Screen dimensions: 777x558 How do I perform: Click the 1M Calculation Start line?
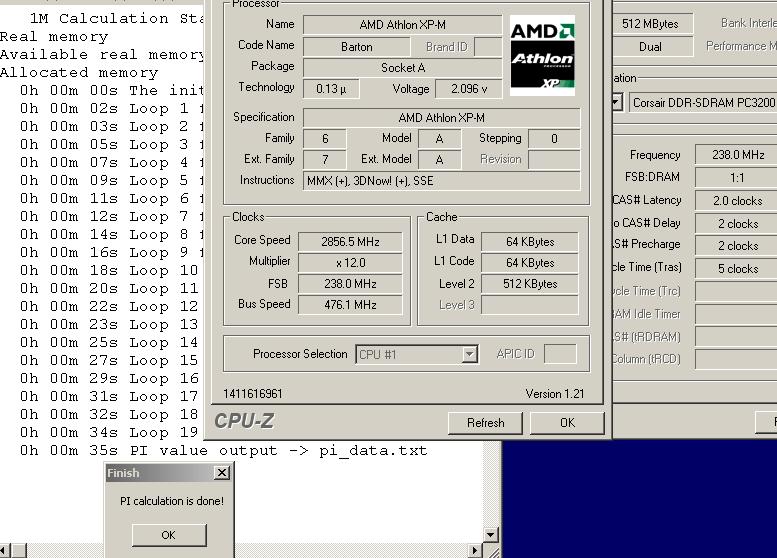116,19
